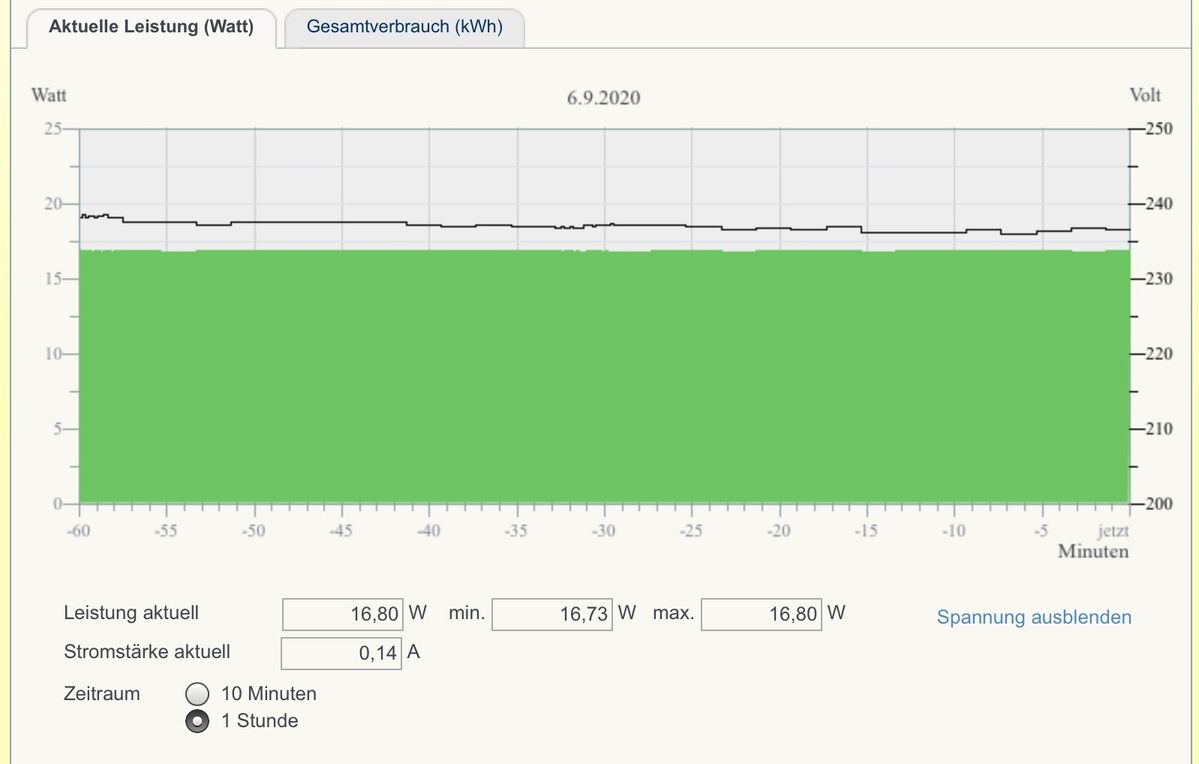Image resolution: width=1199 pixels, height=764 pixels.
Task: Hide voltage via Spannung ausblenden link
Action: coord(1033,617)
